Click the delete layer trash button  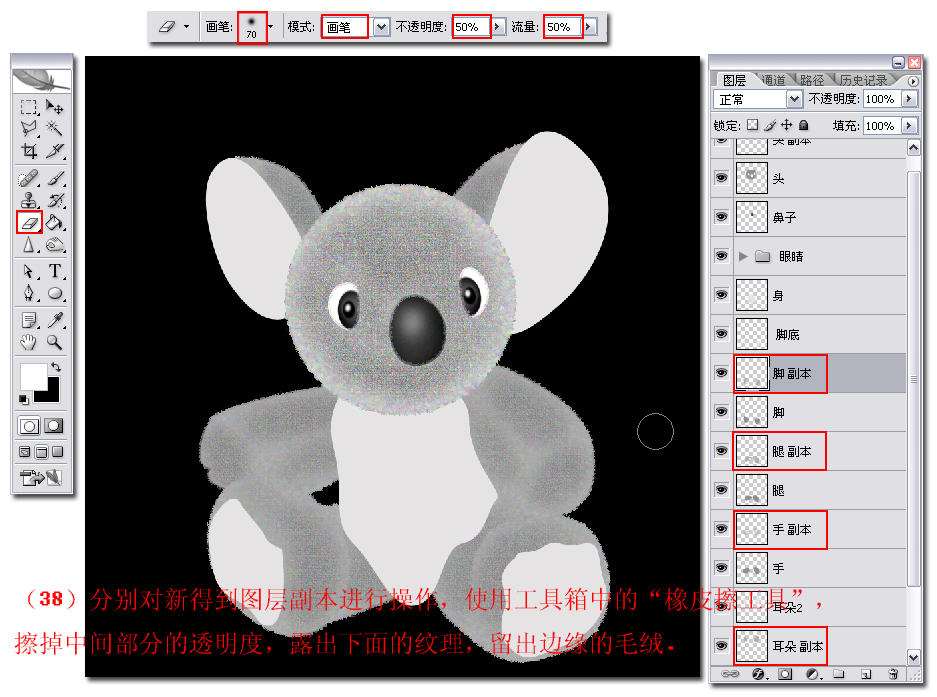tap(893, 674)
